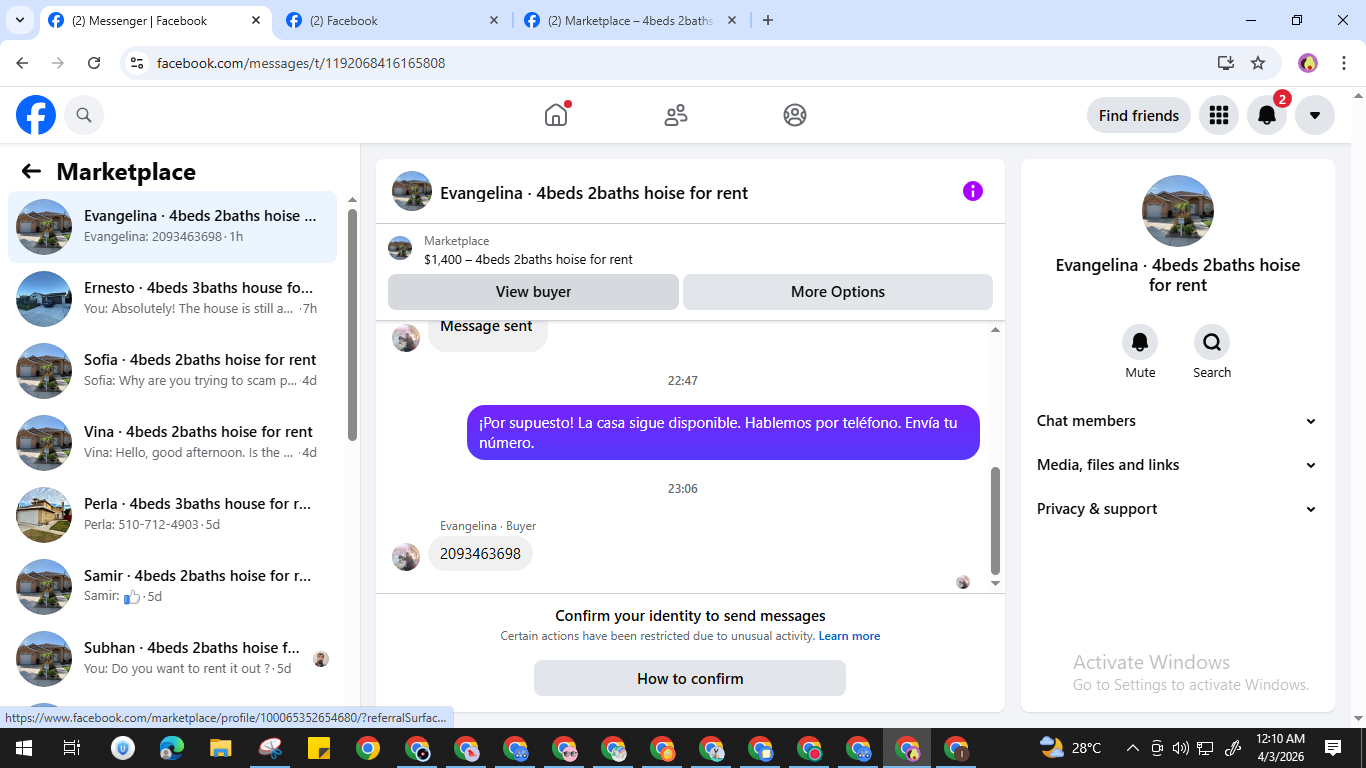Image resolution: width=1366 pixels, height=768 pixels.
Task: Open Task View on the taskbar
Action: (x=72, y=748)
